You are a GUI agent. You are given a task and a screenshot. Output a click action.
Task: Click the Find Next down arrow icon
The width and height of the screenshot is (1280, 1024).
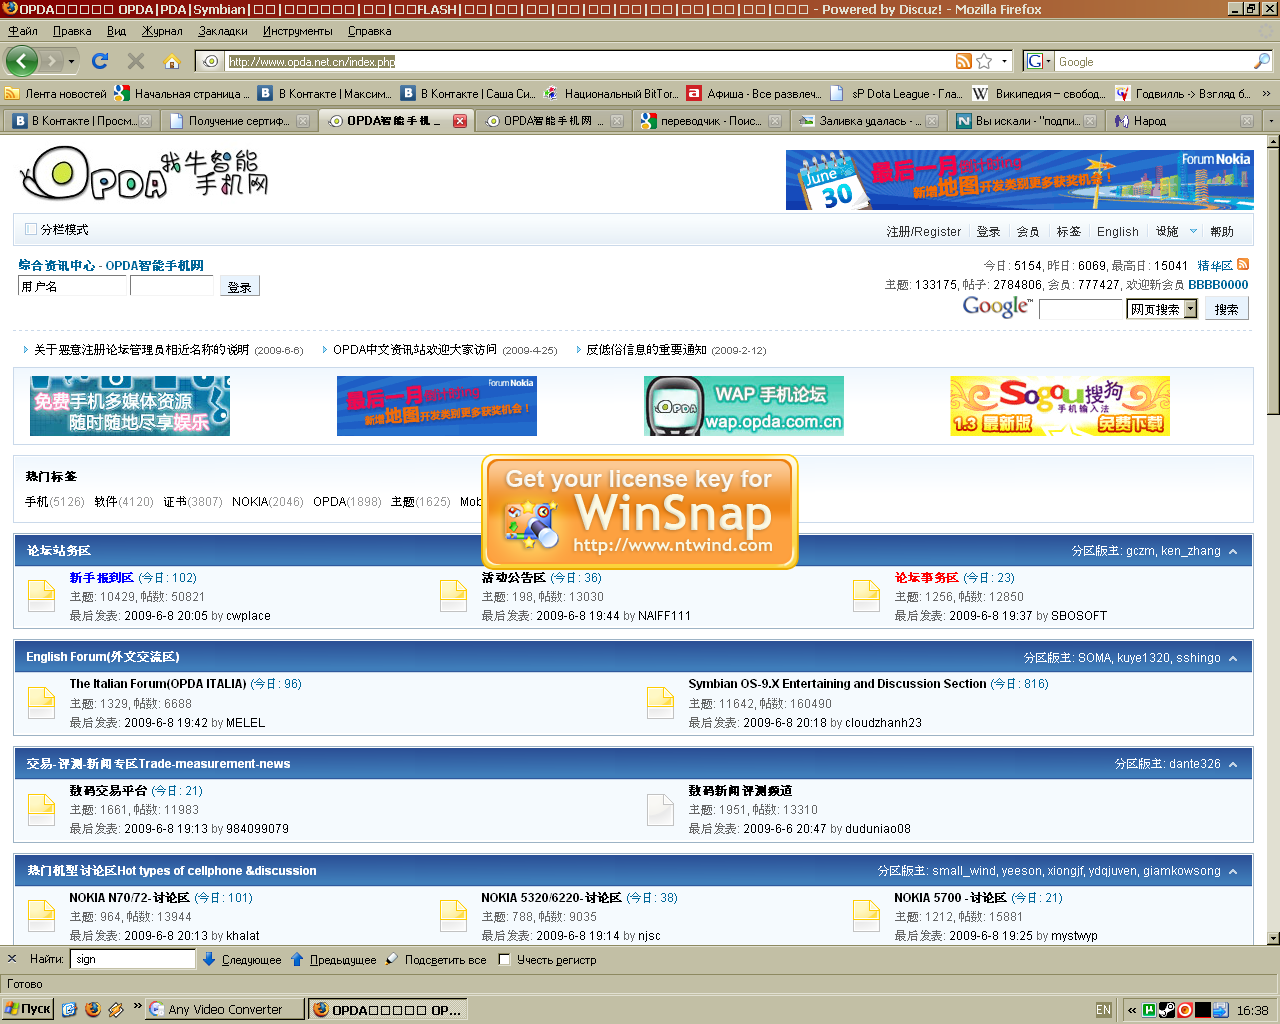209,959
